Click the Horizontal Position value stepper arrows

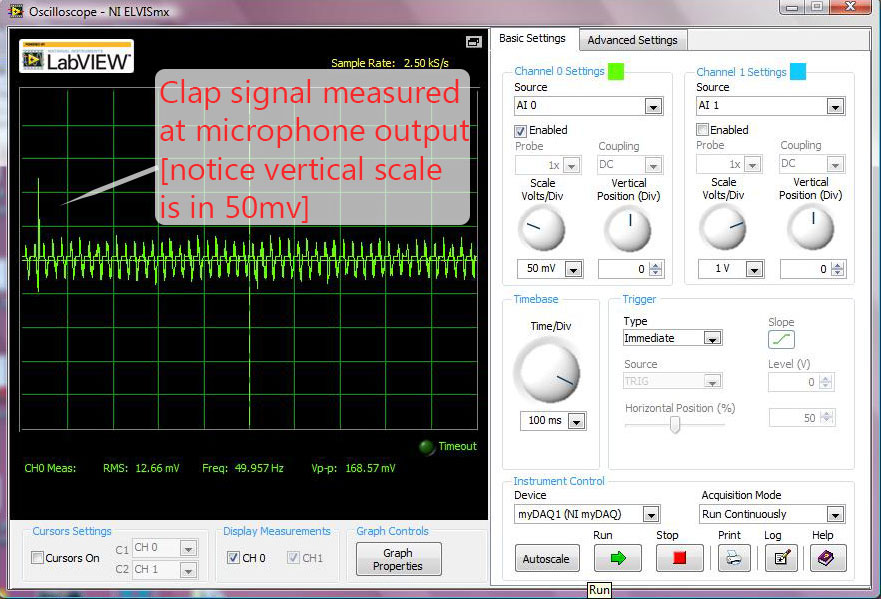tap(826, 418)
